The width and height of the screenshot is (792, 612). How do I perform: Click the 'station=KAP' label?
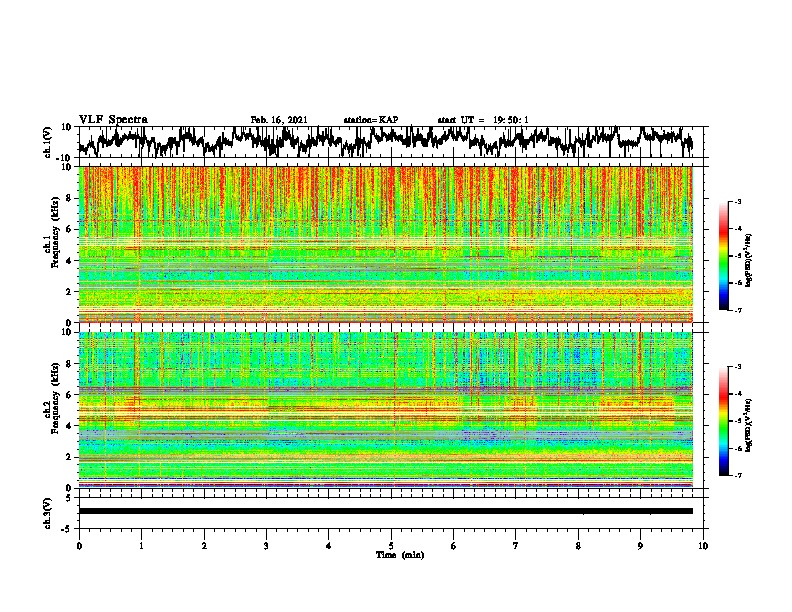[x=371, y=120]
